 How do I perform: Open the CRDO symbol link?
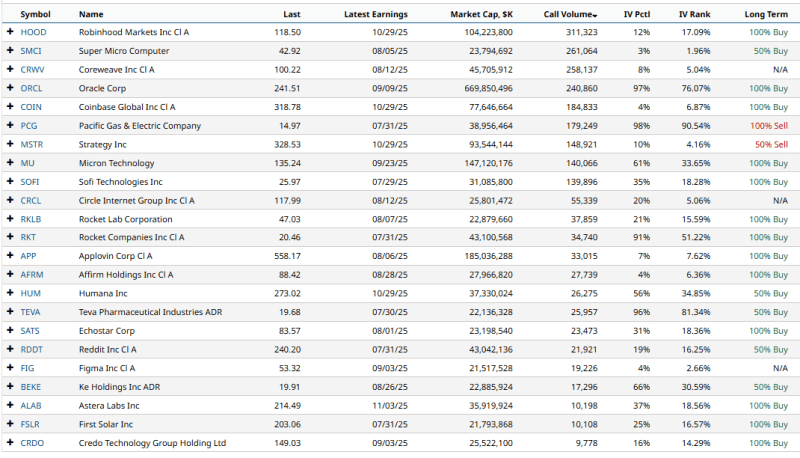32,442
